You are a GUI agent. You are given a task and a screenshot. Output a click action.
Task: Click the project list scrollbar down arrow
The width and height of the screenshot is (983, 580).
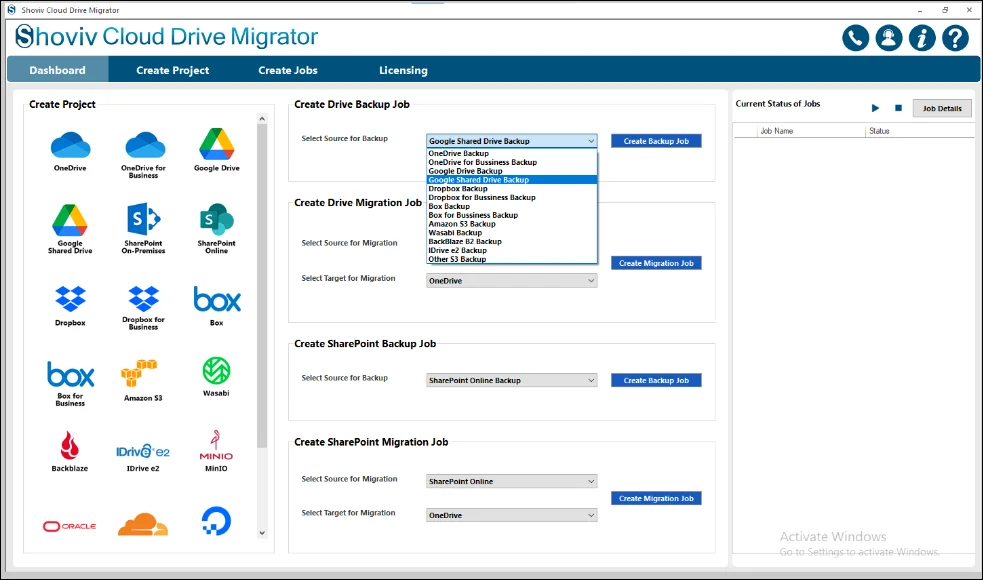(x=262, y=533)
